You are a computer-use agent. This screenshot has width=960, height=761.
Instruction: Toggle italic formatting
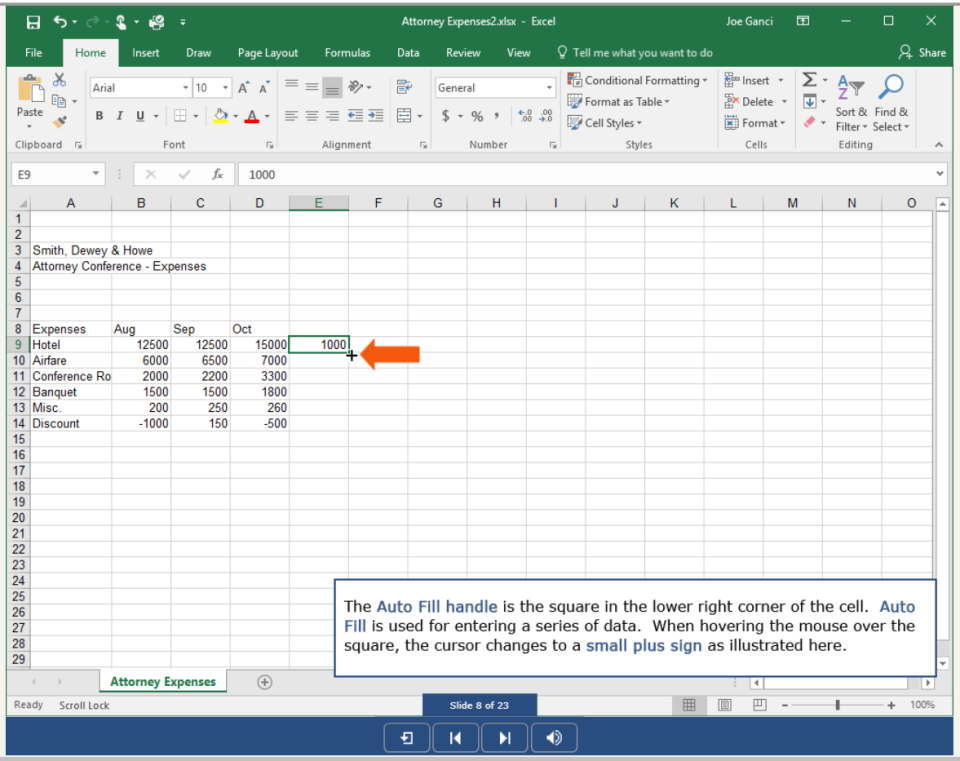(x=120, y=116)
